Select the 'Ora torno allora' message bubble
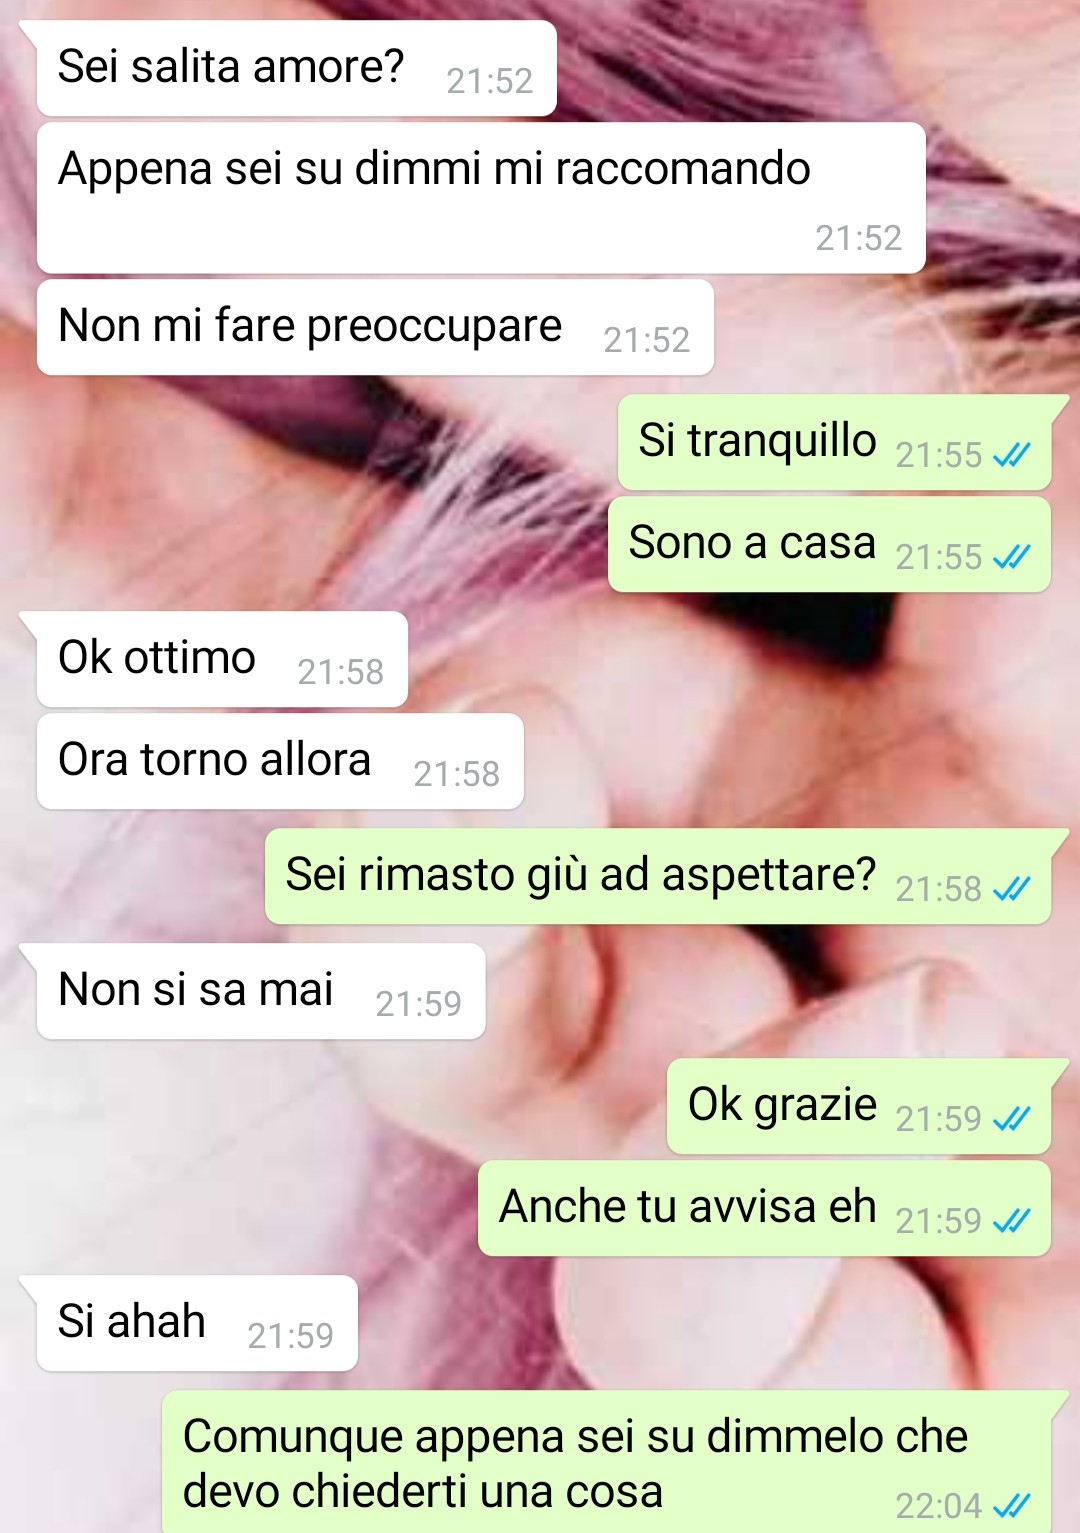1080x1533 pixels. [x=280, y=761]
